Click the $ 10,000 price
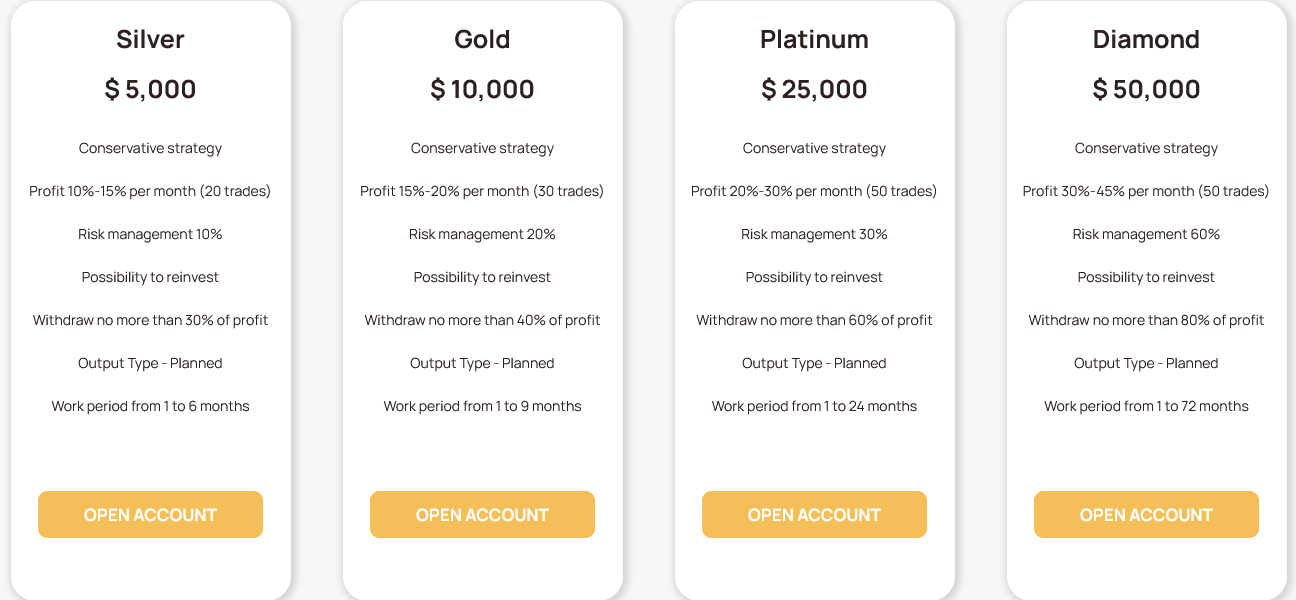 482,89
